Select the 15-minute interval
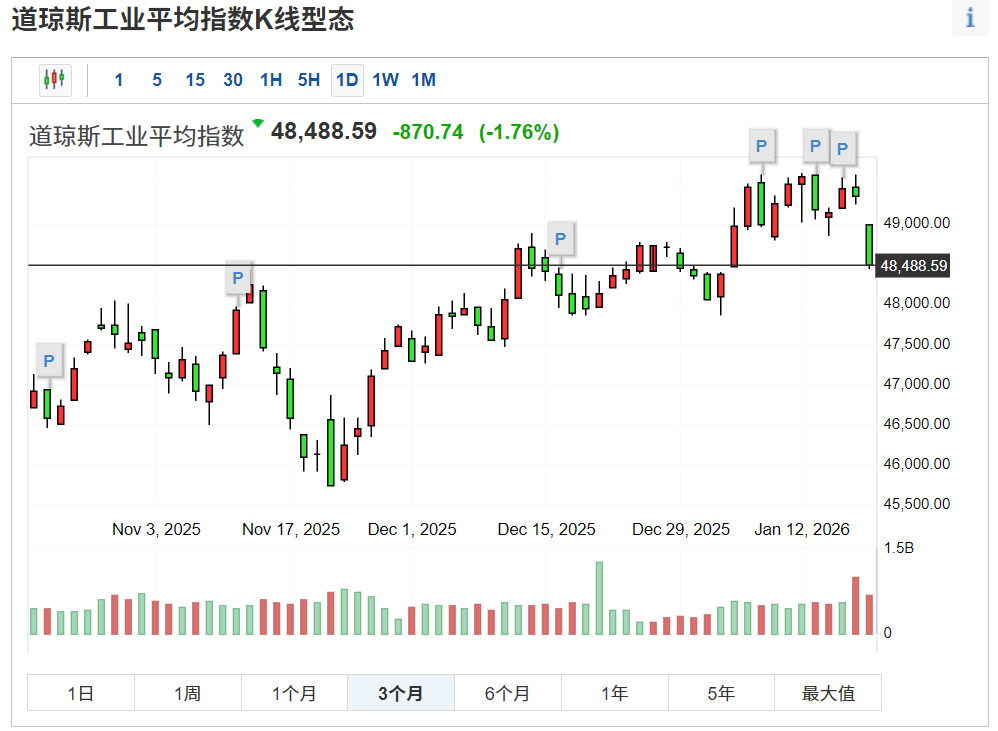Viewport: 998px width, 731px height. point(195,80)
